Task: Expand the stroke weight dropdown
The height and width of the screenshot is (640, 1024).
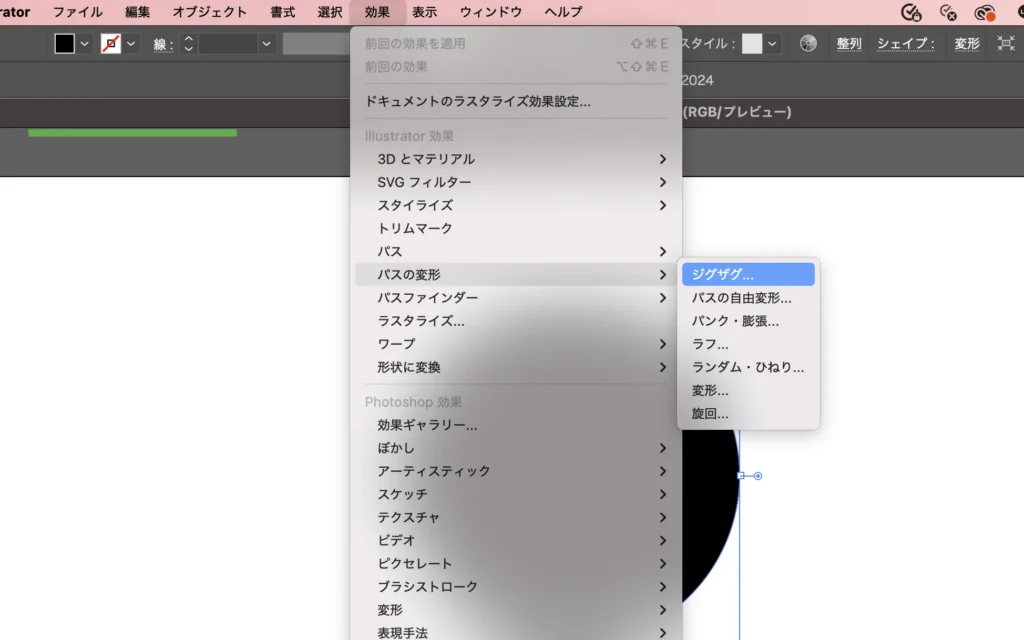Action: click(266, 44)
